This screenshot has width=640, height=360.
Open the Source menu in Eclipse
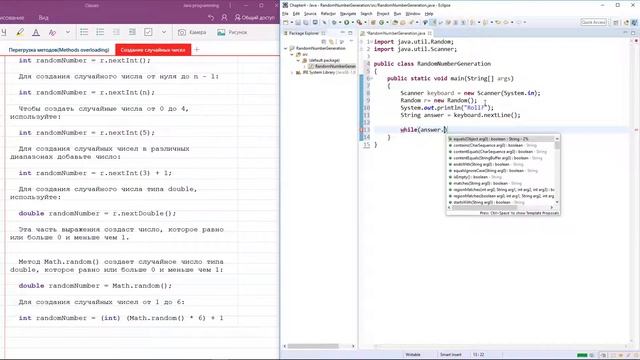pyautogui.click(x=310, y=14)
